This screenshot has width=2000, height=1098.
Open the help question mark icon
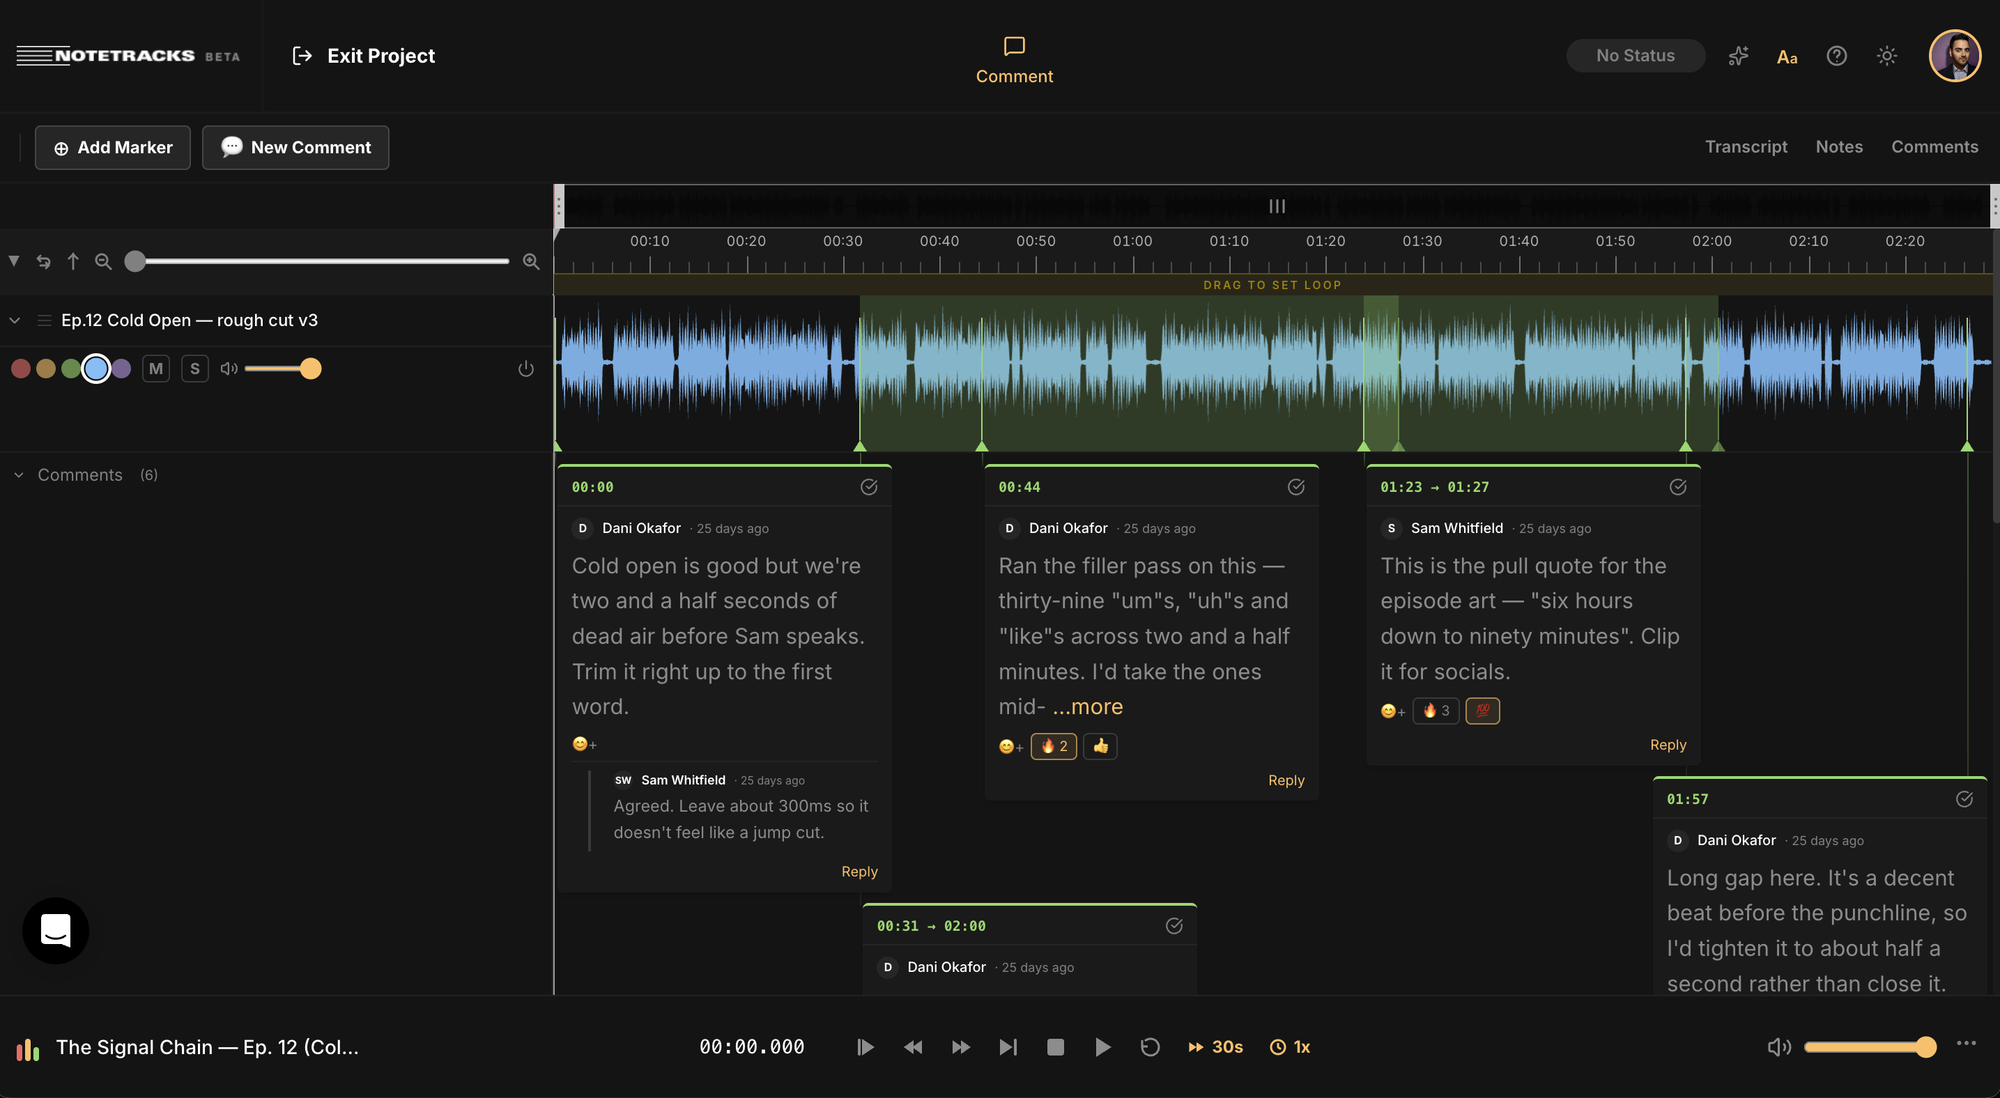pos(1837,56)
